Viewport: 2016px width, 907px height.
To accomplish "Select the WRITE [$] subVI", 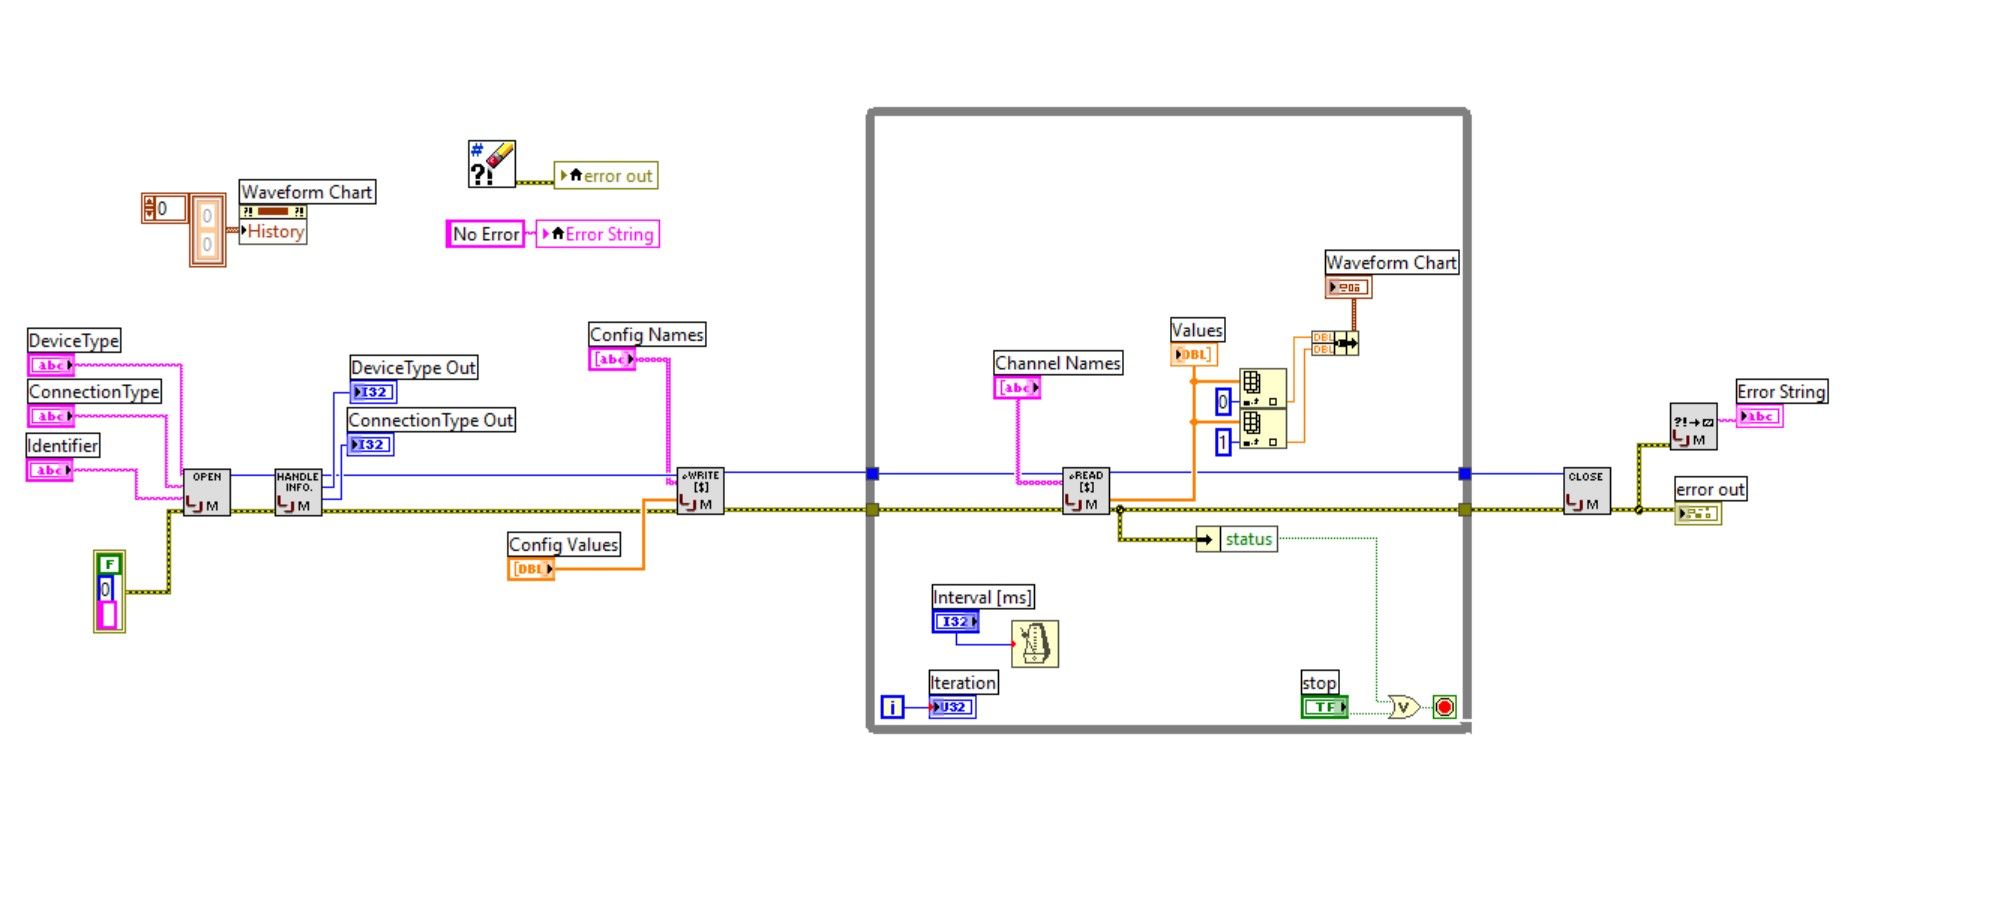I will tap(699, 492).
